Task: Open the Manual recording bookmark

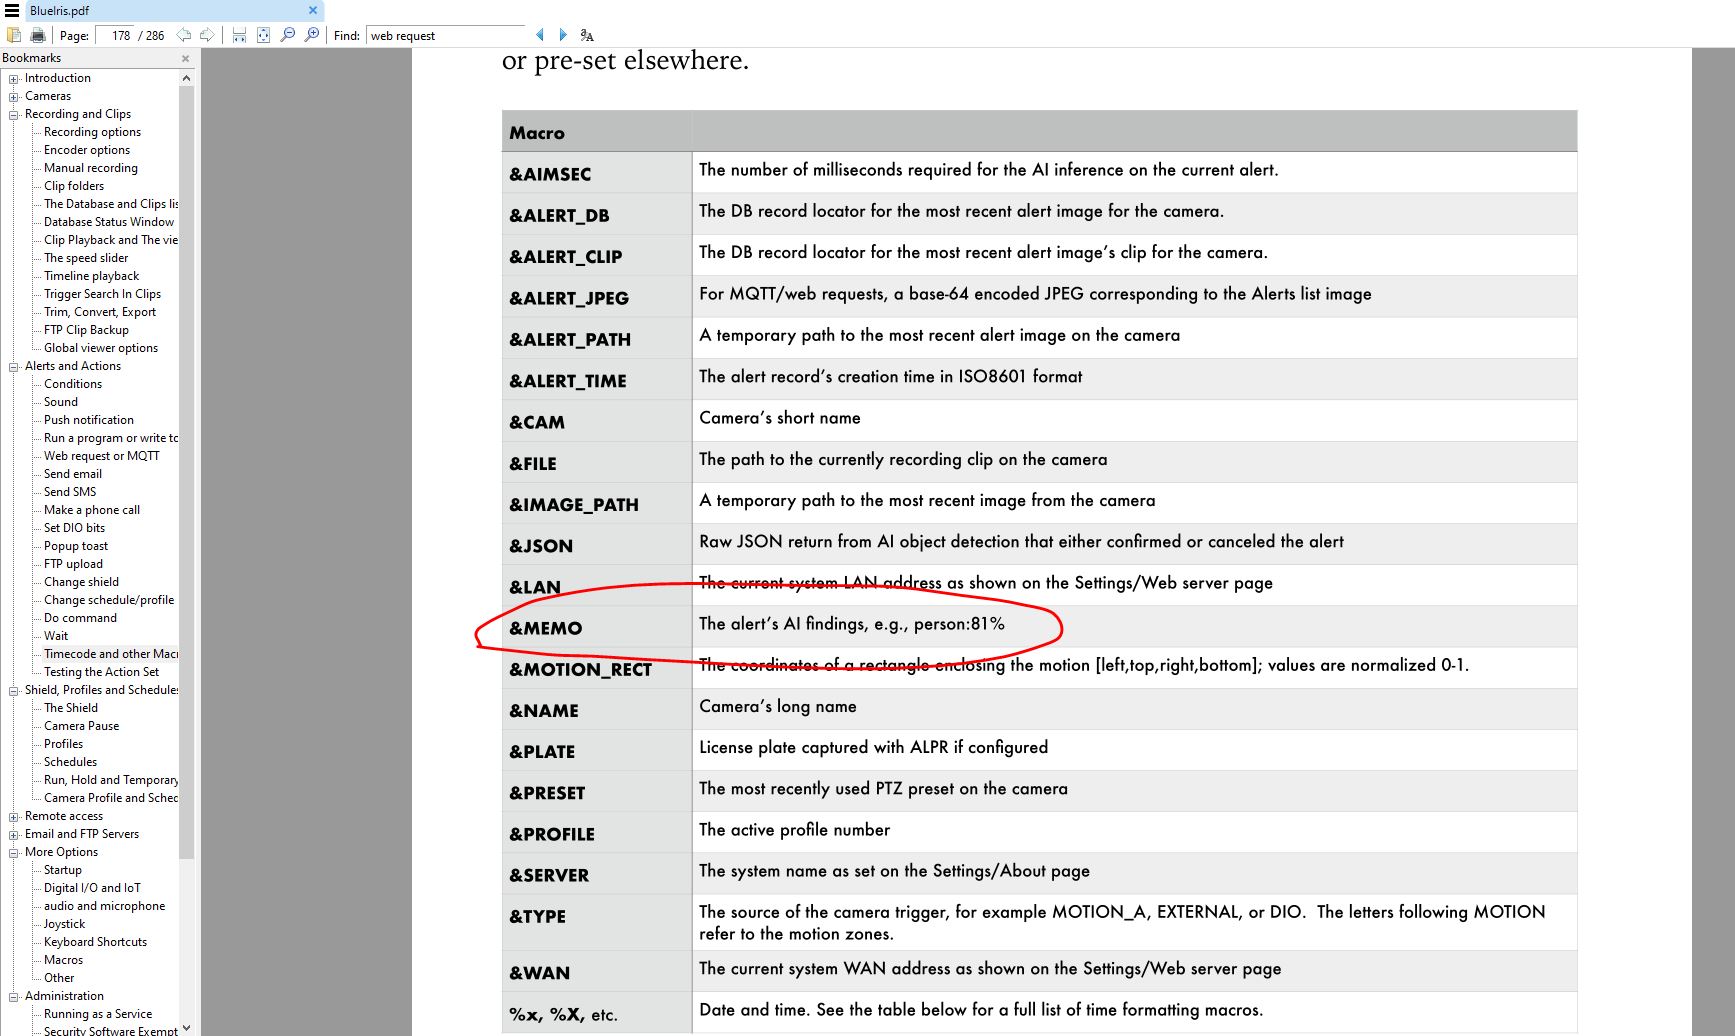Action: click(91, 168)
